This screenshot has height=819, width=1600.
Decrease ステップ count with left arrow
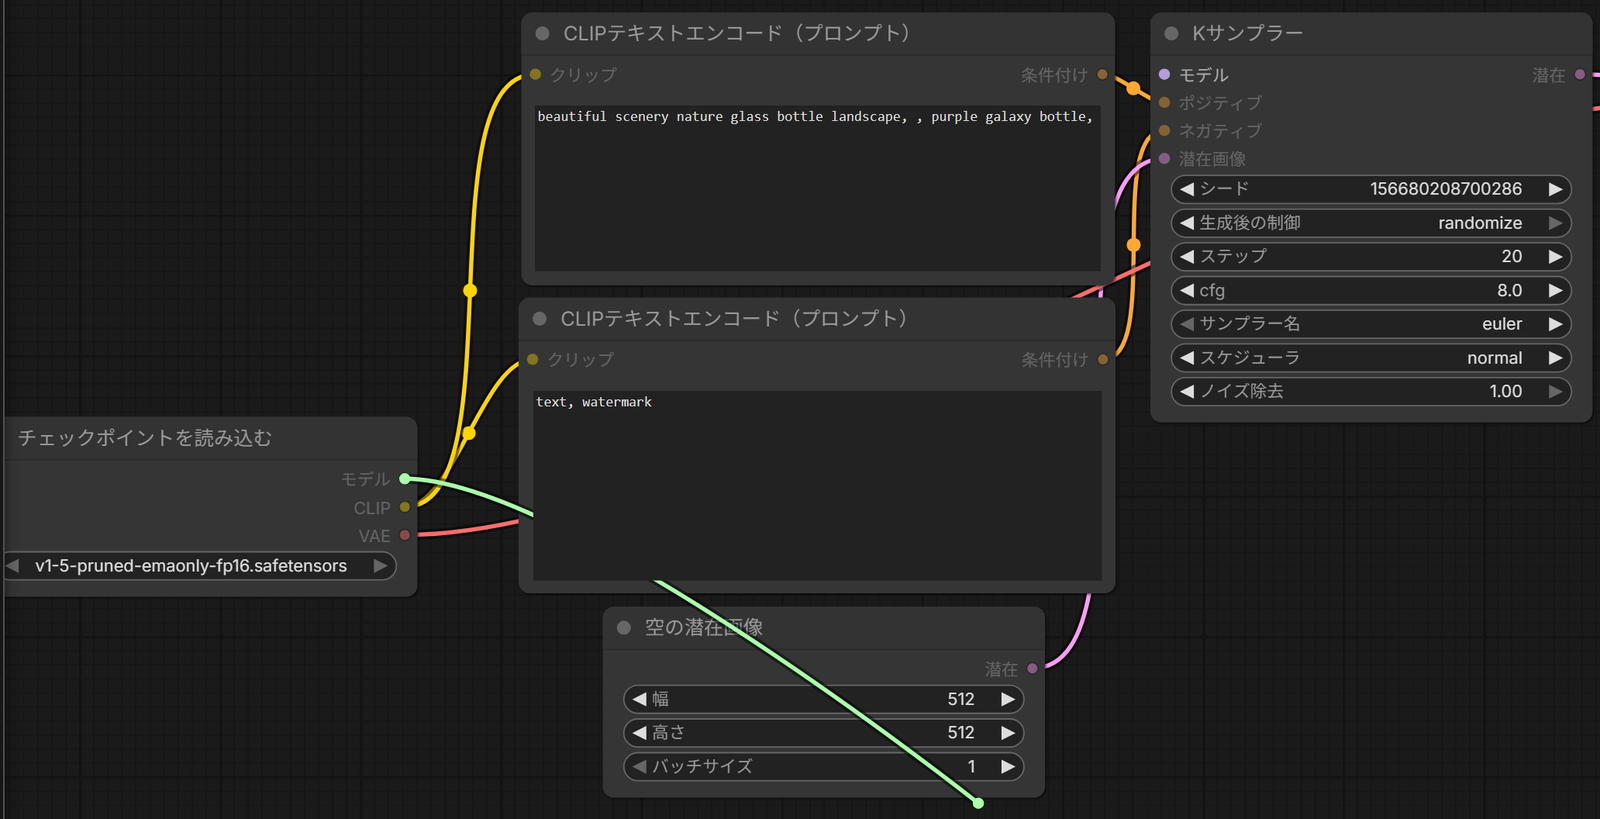pos(1187,257)
